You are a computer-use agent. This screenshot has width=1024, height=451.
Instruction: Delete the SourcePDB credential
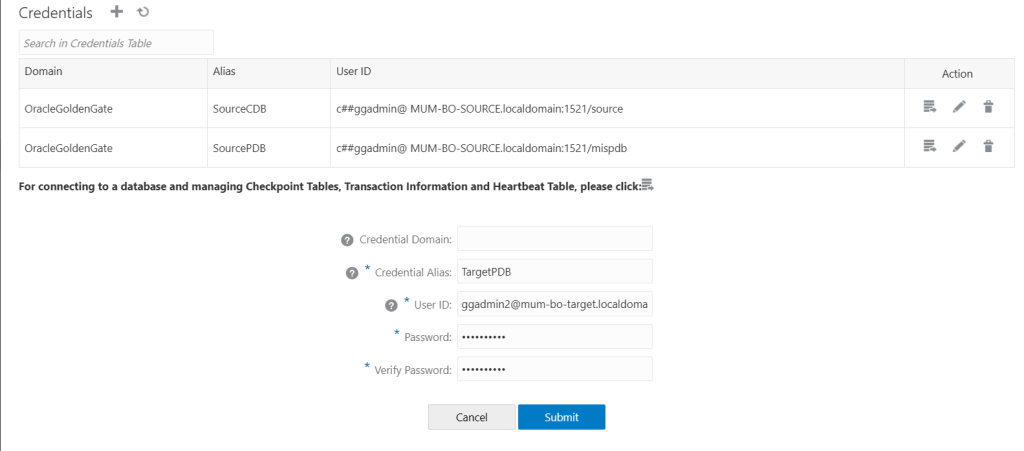tap(988, 147)
